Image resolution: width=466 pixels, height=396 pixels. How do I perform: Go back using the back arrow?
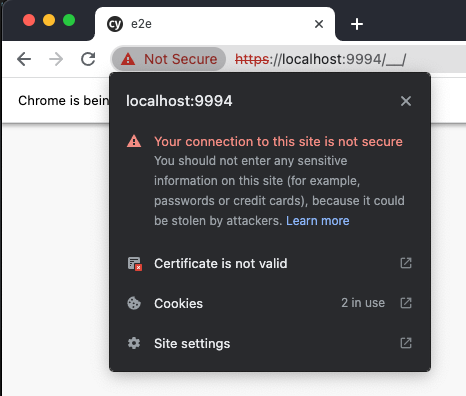(24, 59)
